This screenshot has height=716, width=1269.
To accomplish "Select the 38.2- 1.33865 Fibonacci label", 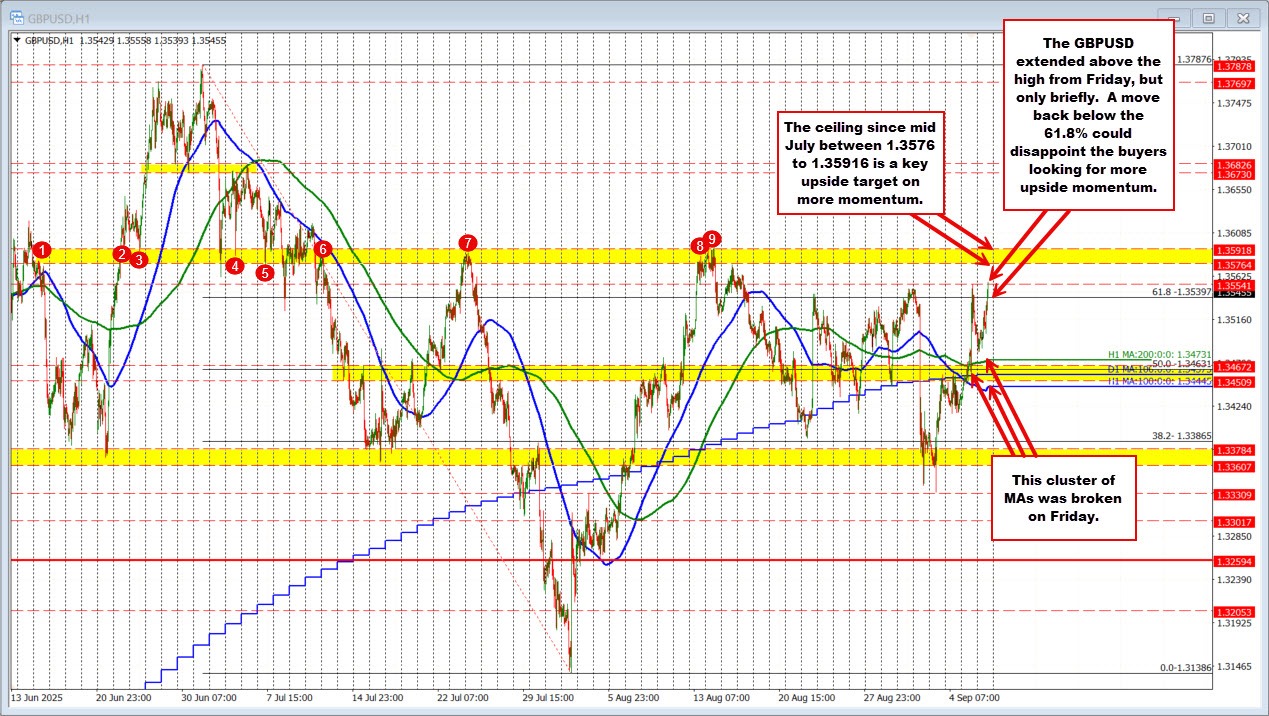I will coord(1182,436).
